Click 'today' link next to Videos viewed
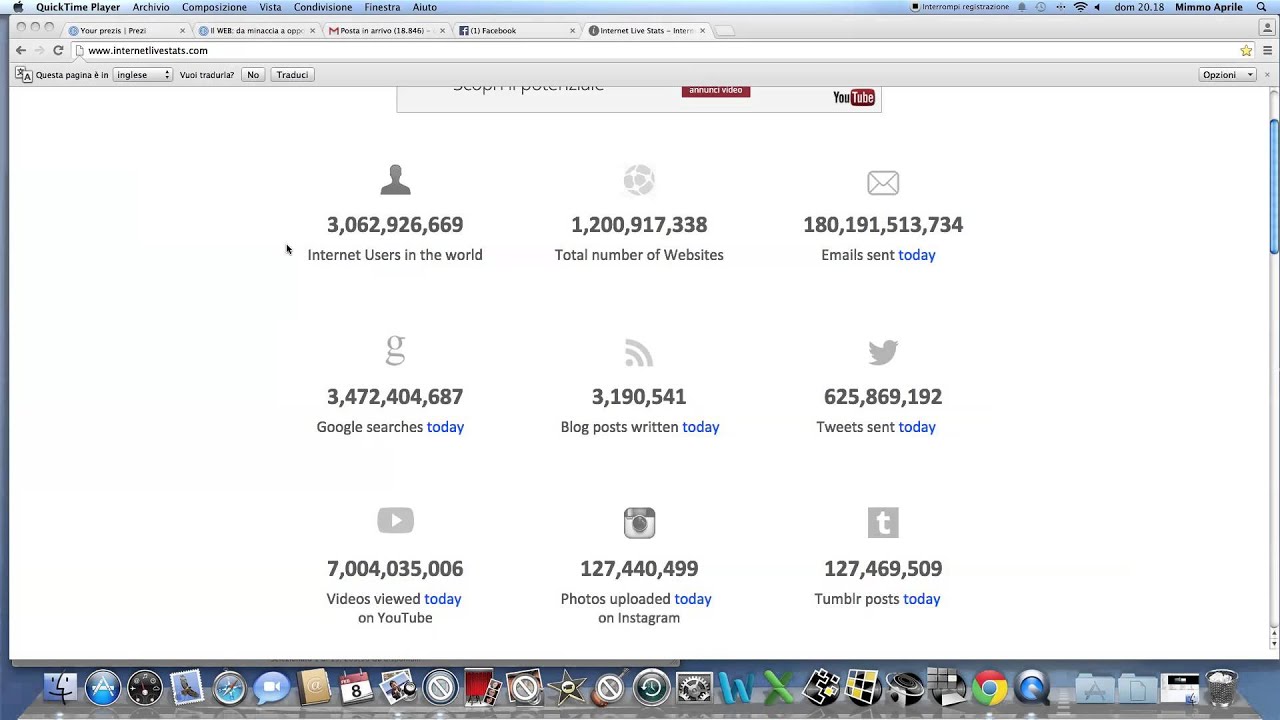 tap(442, 599)
